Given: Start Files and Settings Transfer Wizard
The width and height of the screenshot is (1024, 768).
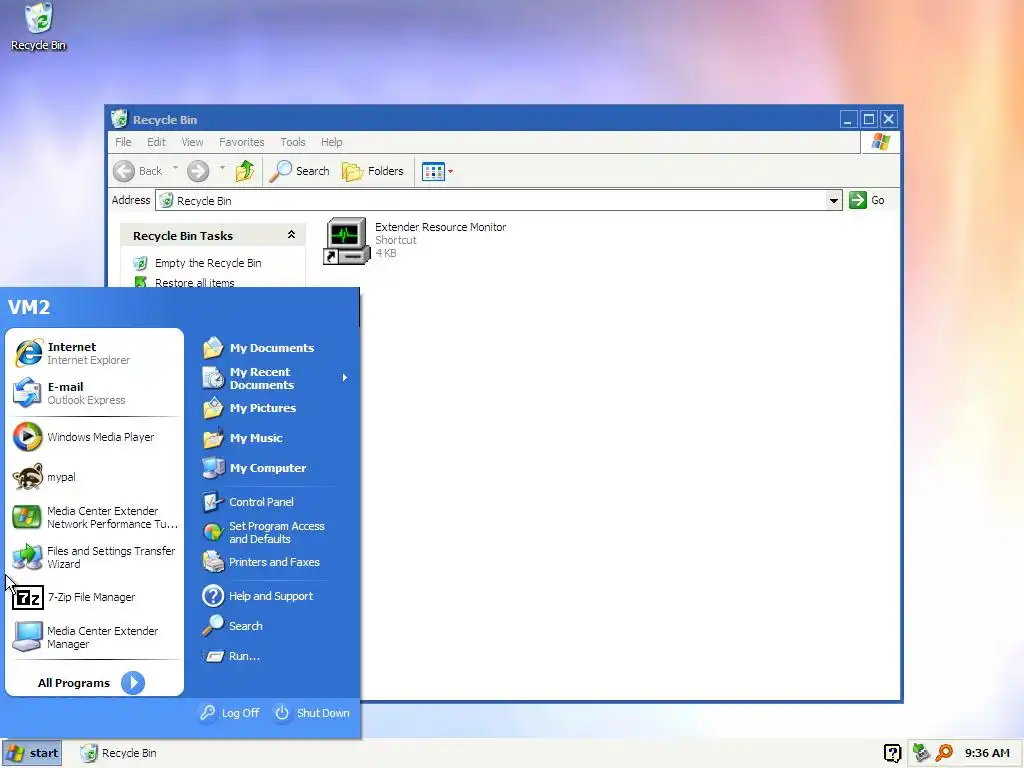Looking at the screenshot, I should point(95,557).
